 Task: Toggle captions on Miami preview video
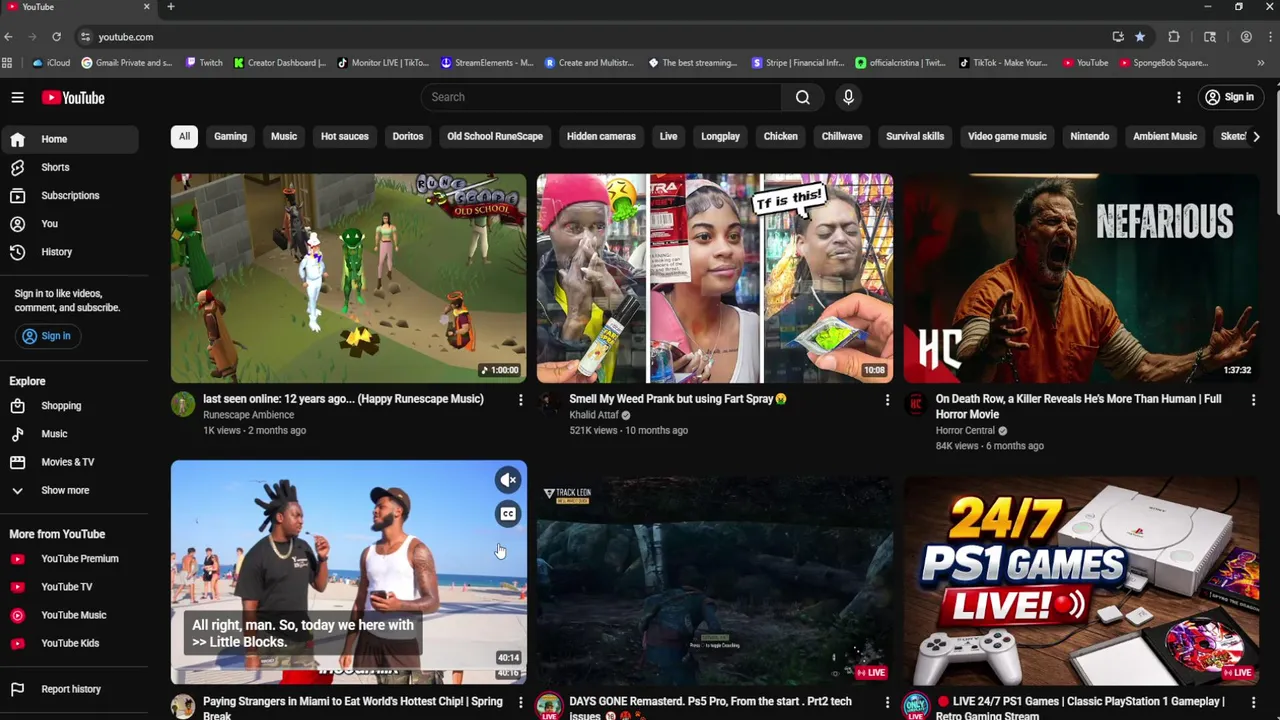coord(508,514)
